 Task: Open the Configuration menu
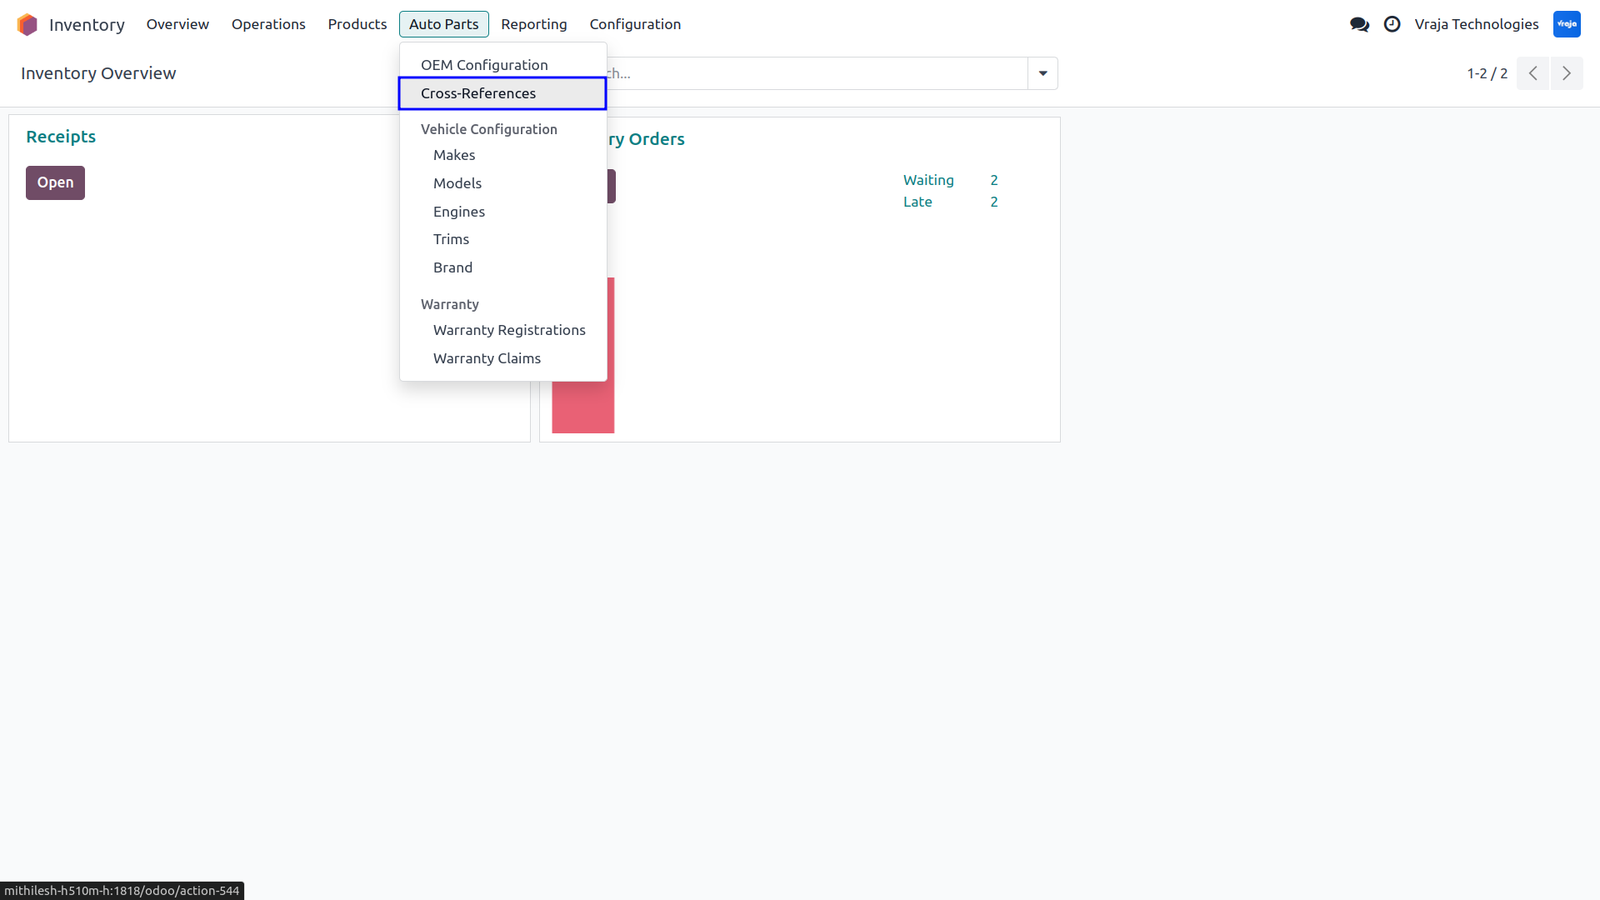click(635, 24)
